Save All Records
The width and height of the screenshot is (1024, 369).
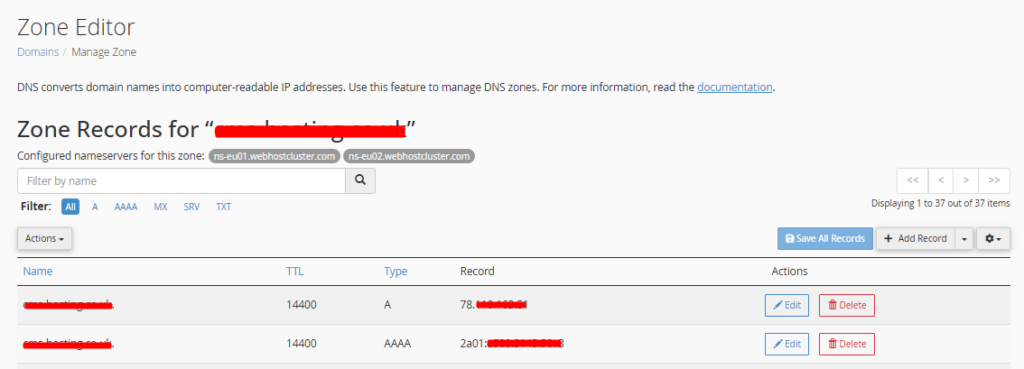coord(825,238)
